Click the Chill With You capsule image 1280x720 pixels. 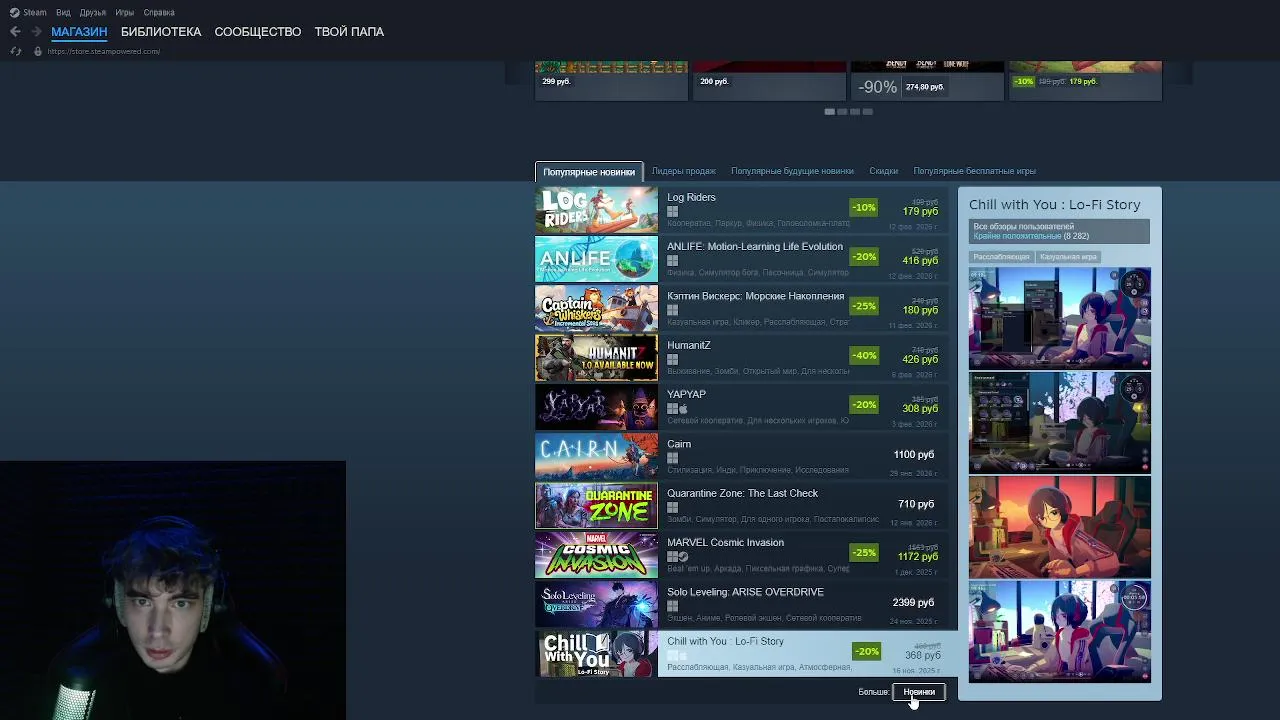[x=596, y=653]
